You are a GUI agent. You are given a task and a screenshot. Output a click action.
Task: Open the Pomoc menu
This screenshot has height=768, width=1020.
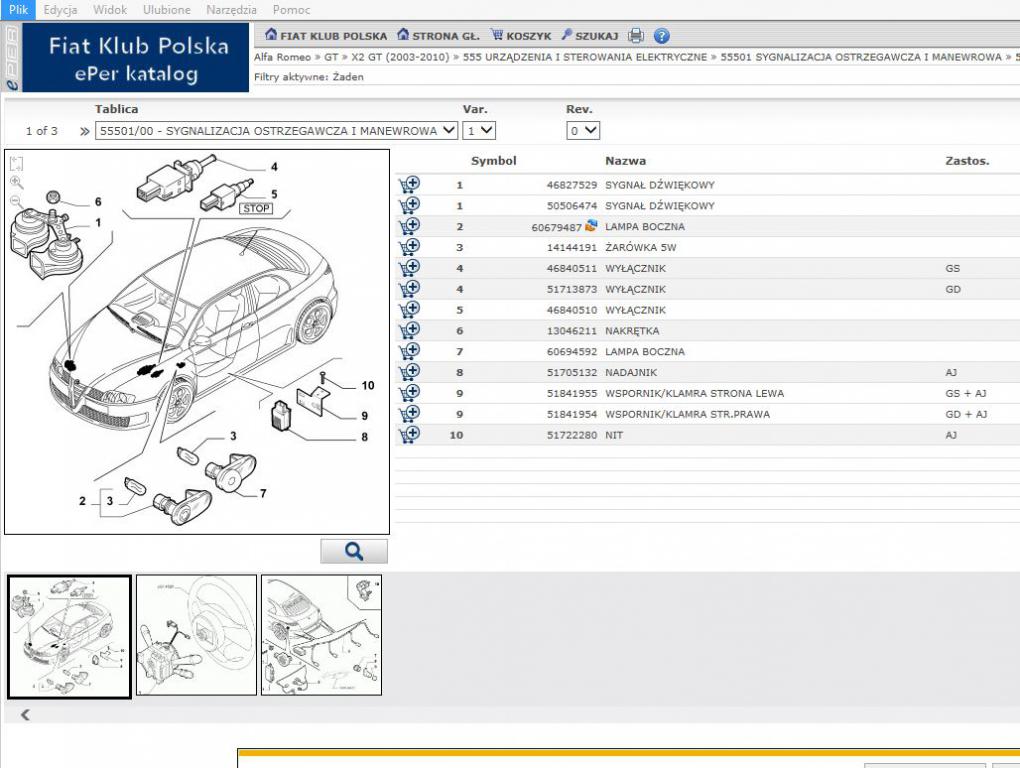[291, 10]
